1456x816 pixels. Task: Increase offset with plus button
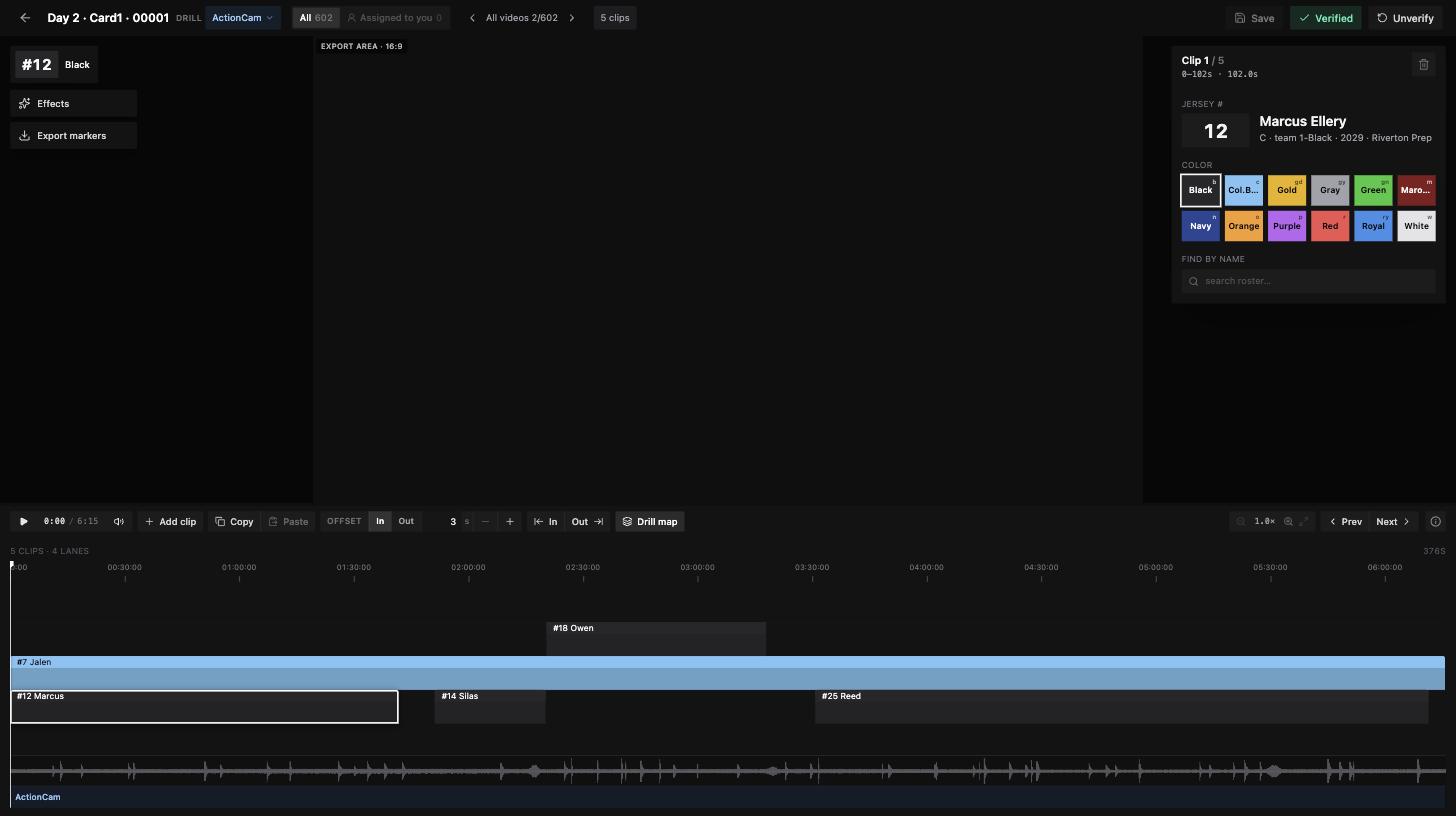[x=510, y=521]
